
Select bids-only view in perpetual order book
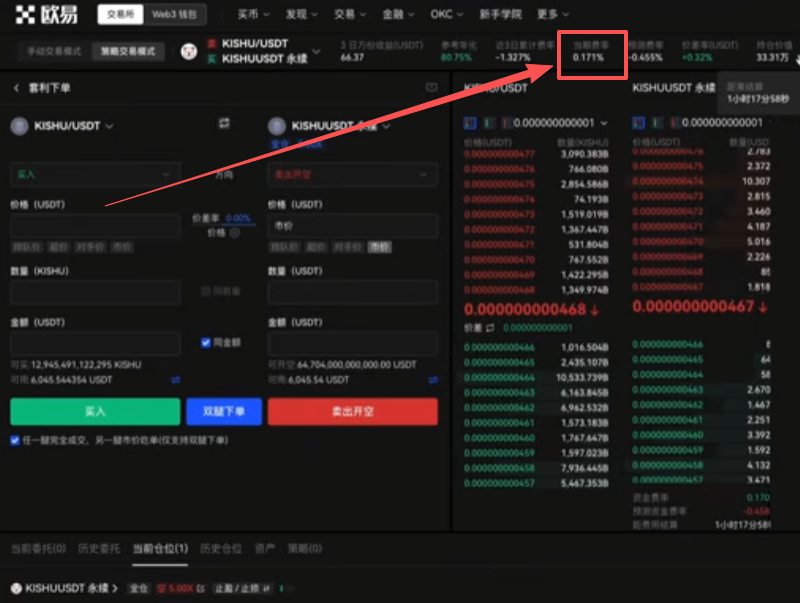point(657,122)
